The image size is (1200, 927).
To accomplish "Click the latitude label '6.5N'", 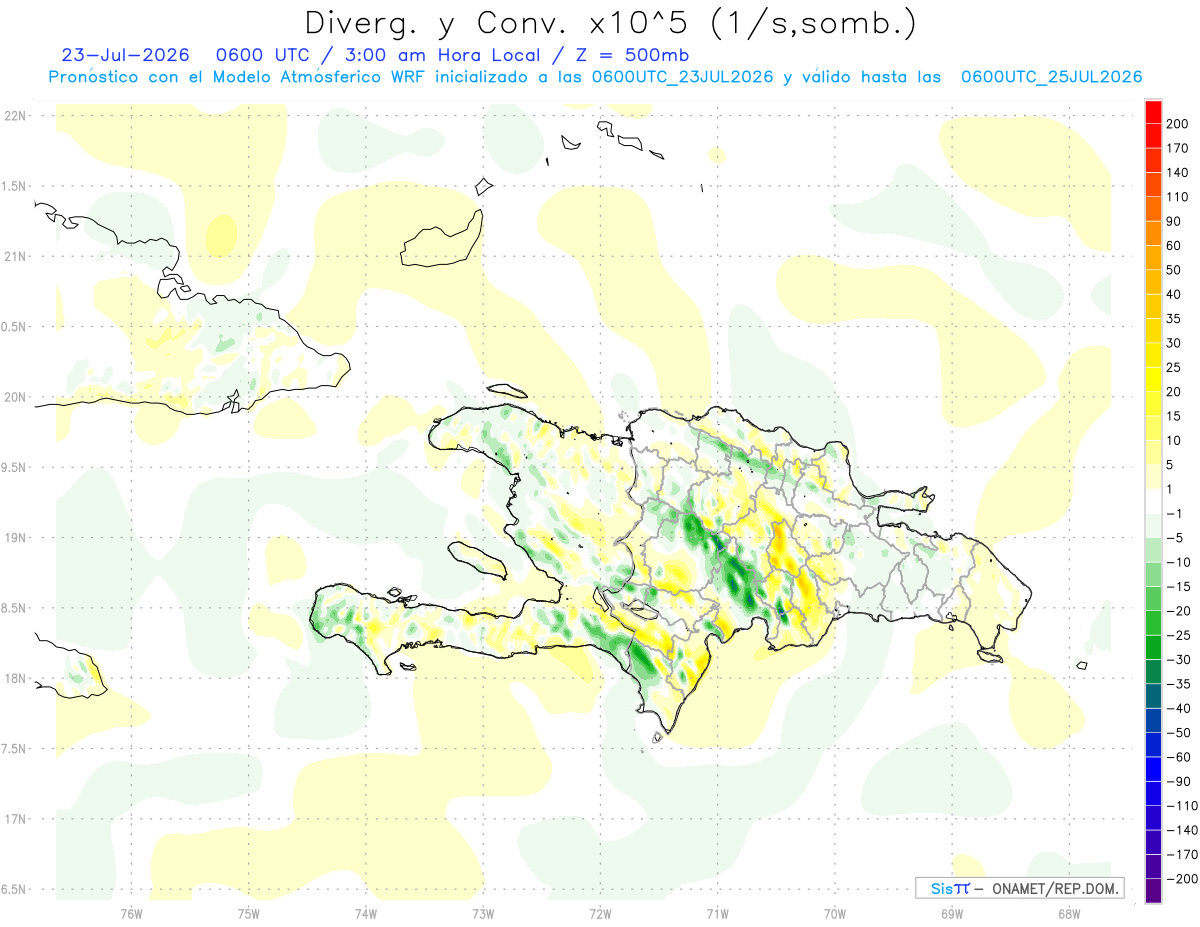I will 14,890.
